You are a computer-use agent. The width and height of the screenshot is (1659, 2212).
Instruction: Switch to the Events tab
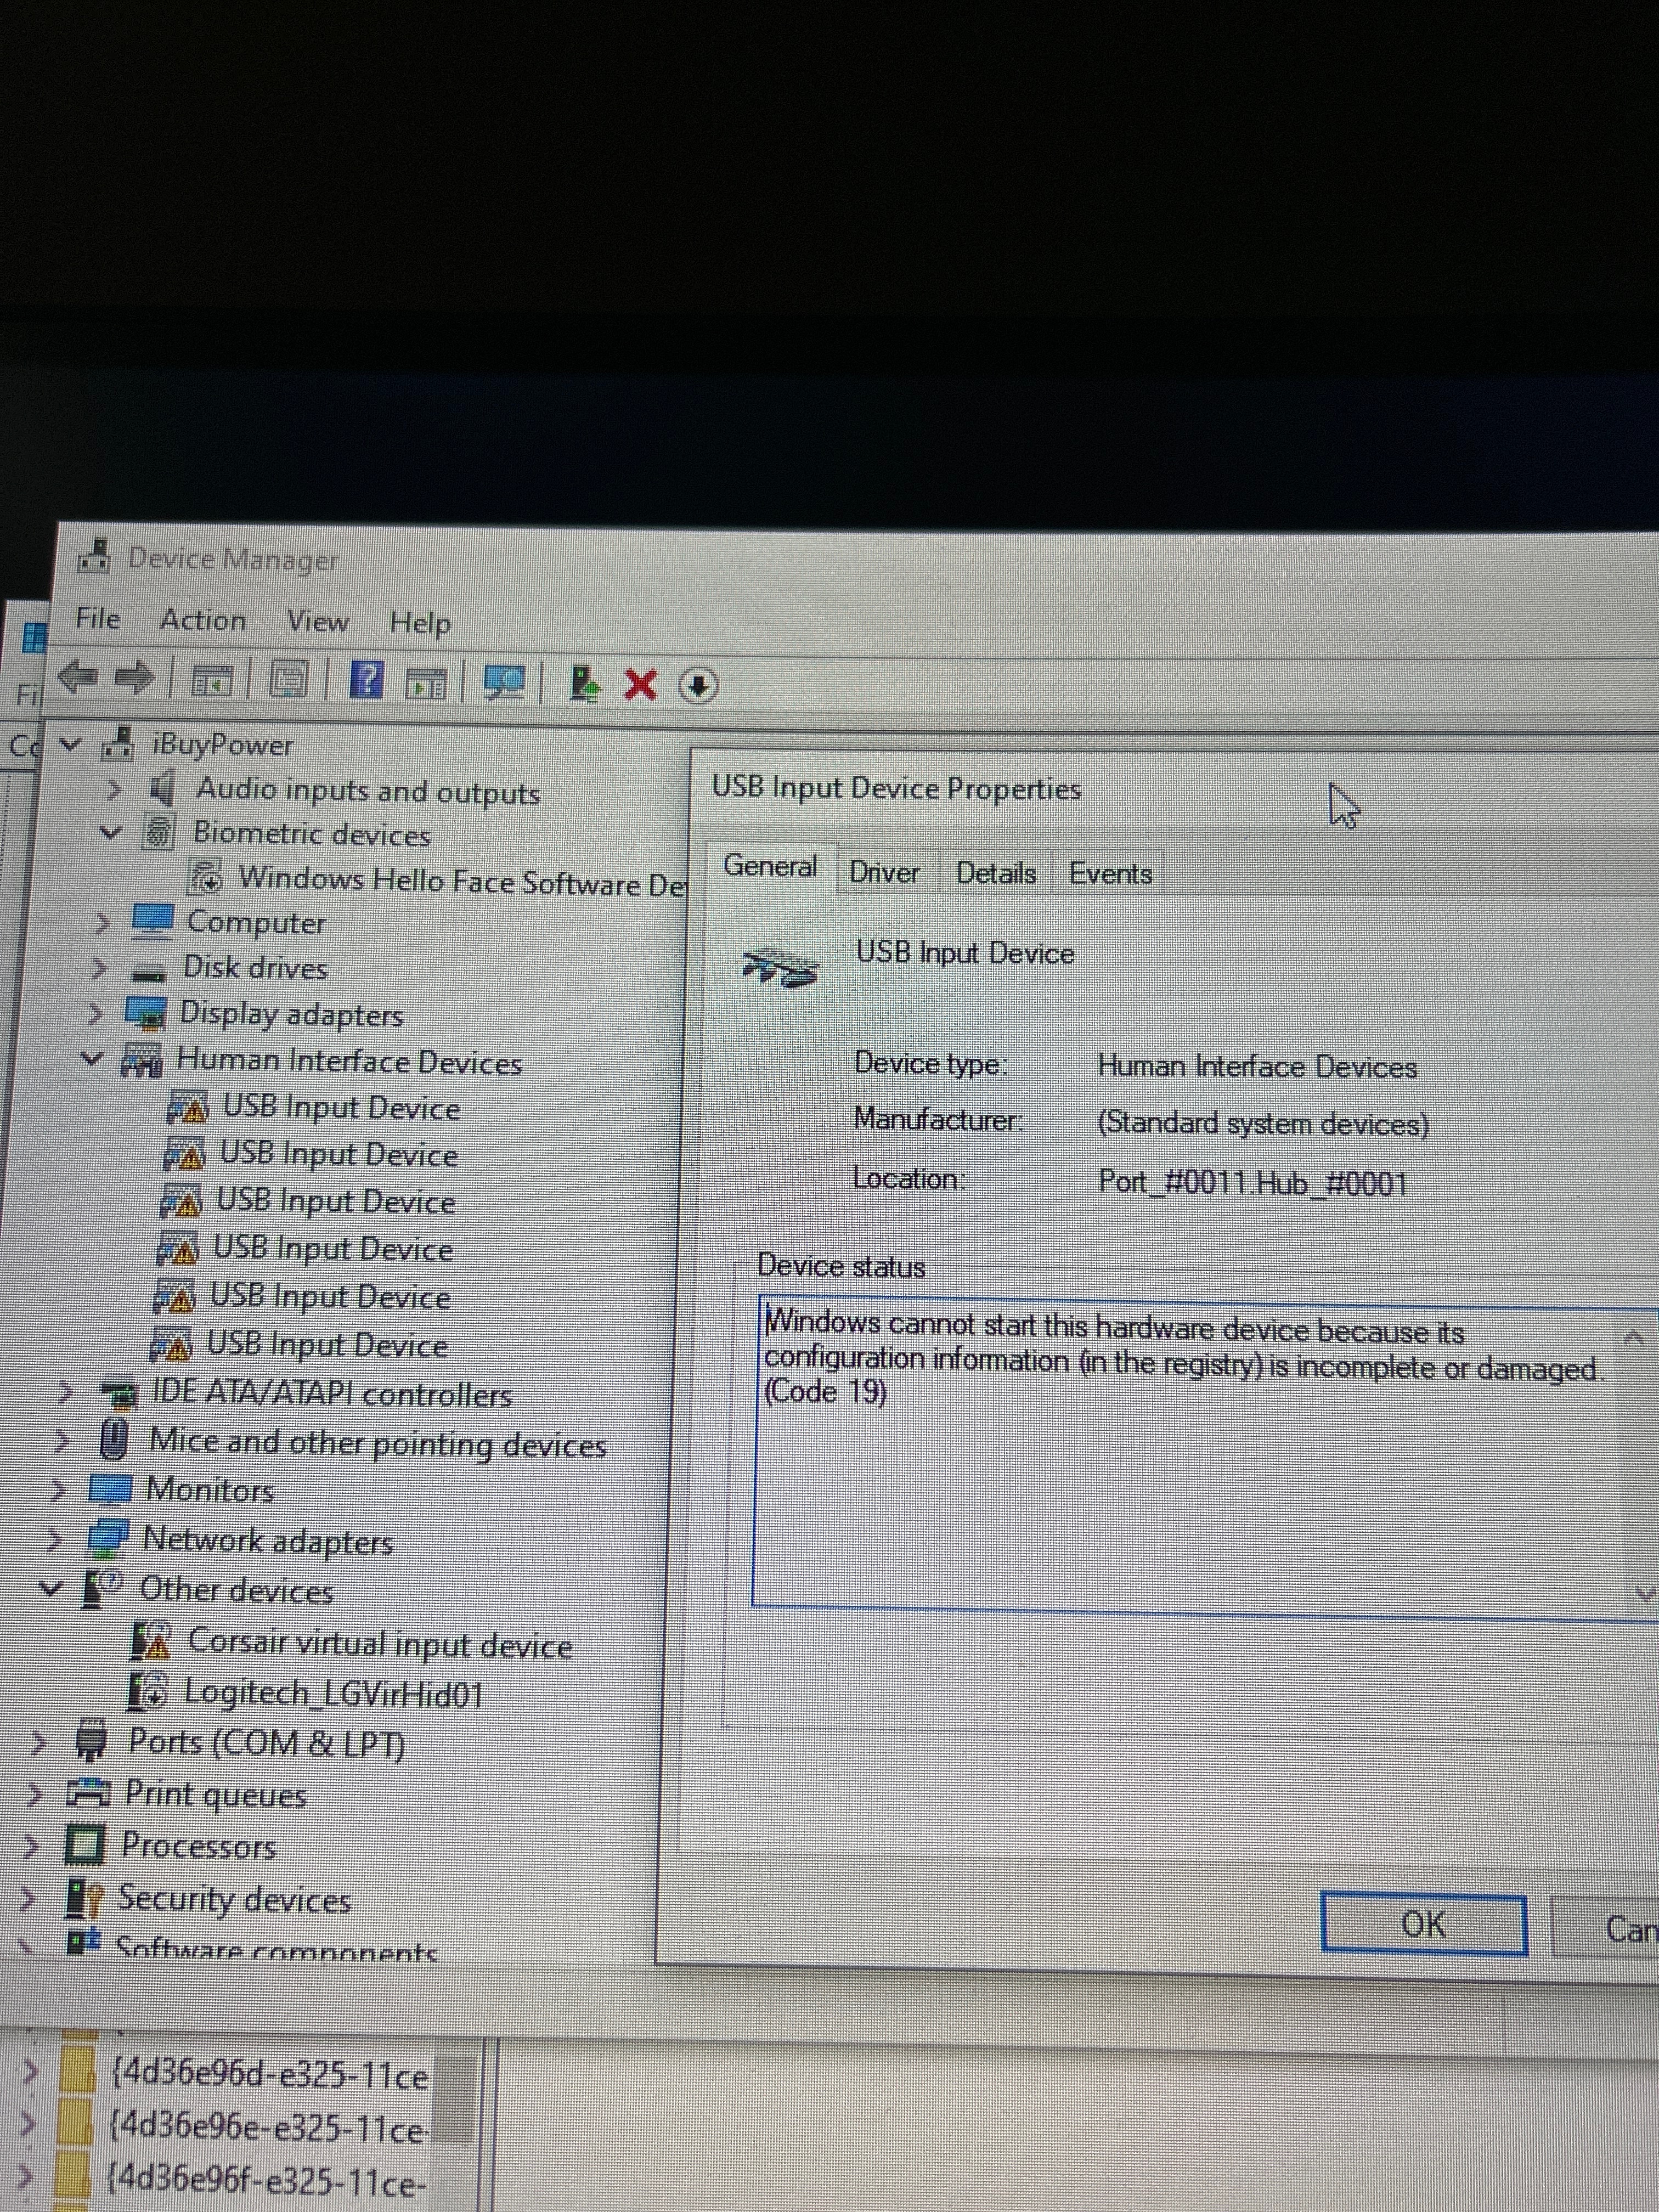pos(1110,874)
